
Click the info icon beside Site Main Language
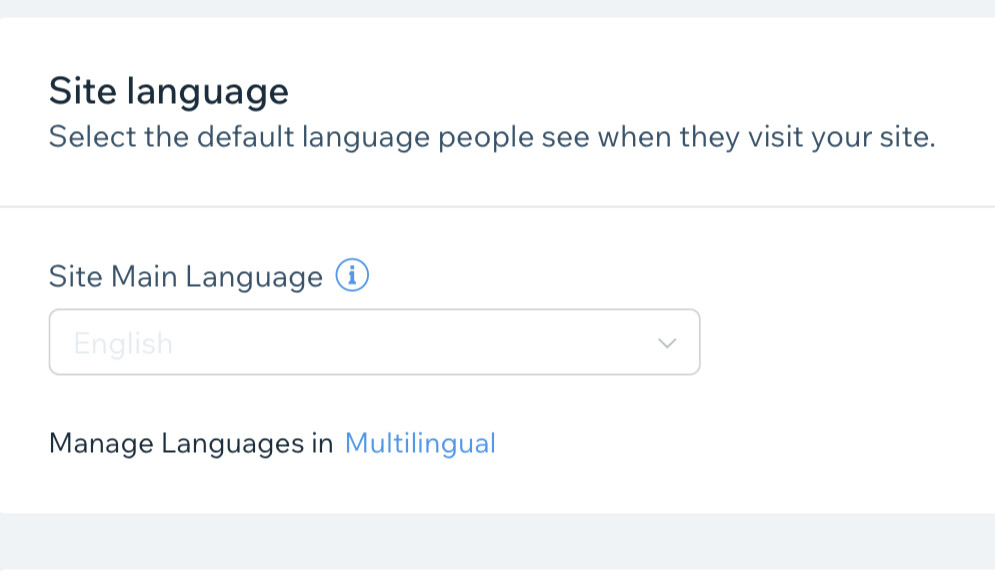click(x=352, y=275)
